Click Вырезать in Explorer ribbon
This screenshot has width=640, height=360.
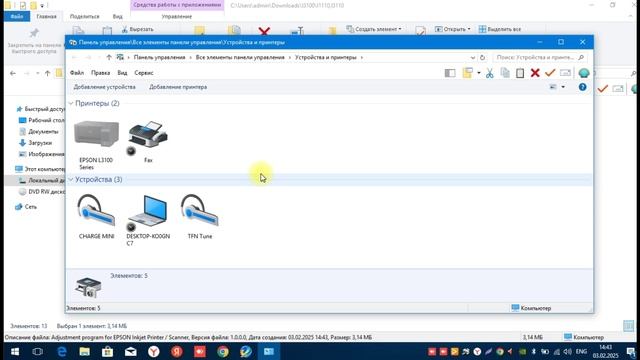pos(138,29)
